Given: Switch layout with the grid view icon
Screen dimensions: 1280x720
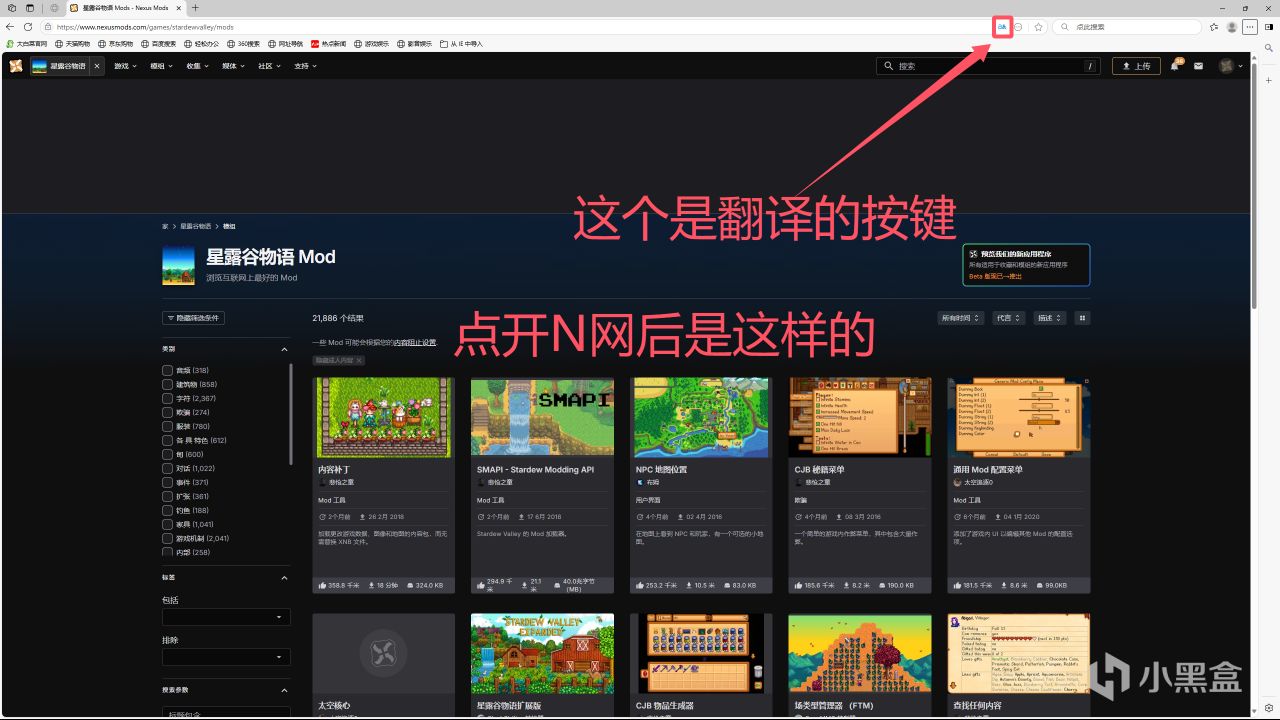Looking at the screenshot, I should click(x=1082, y=318).
